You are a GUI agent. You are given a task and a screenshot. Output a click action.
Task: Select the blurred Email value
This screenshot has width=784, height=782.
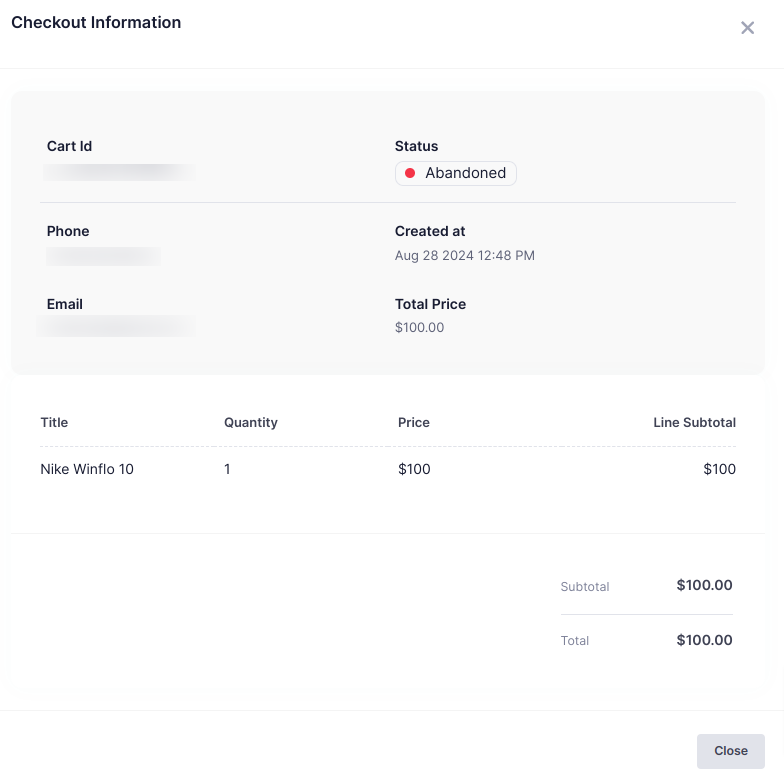(117, 327)
